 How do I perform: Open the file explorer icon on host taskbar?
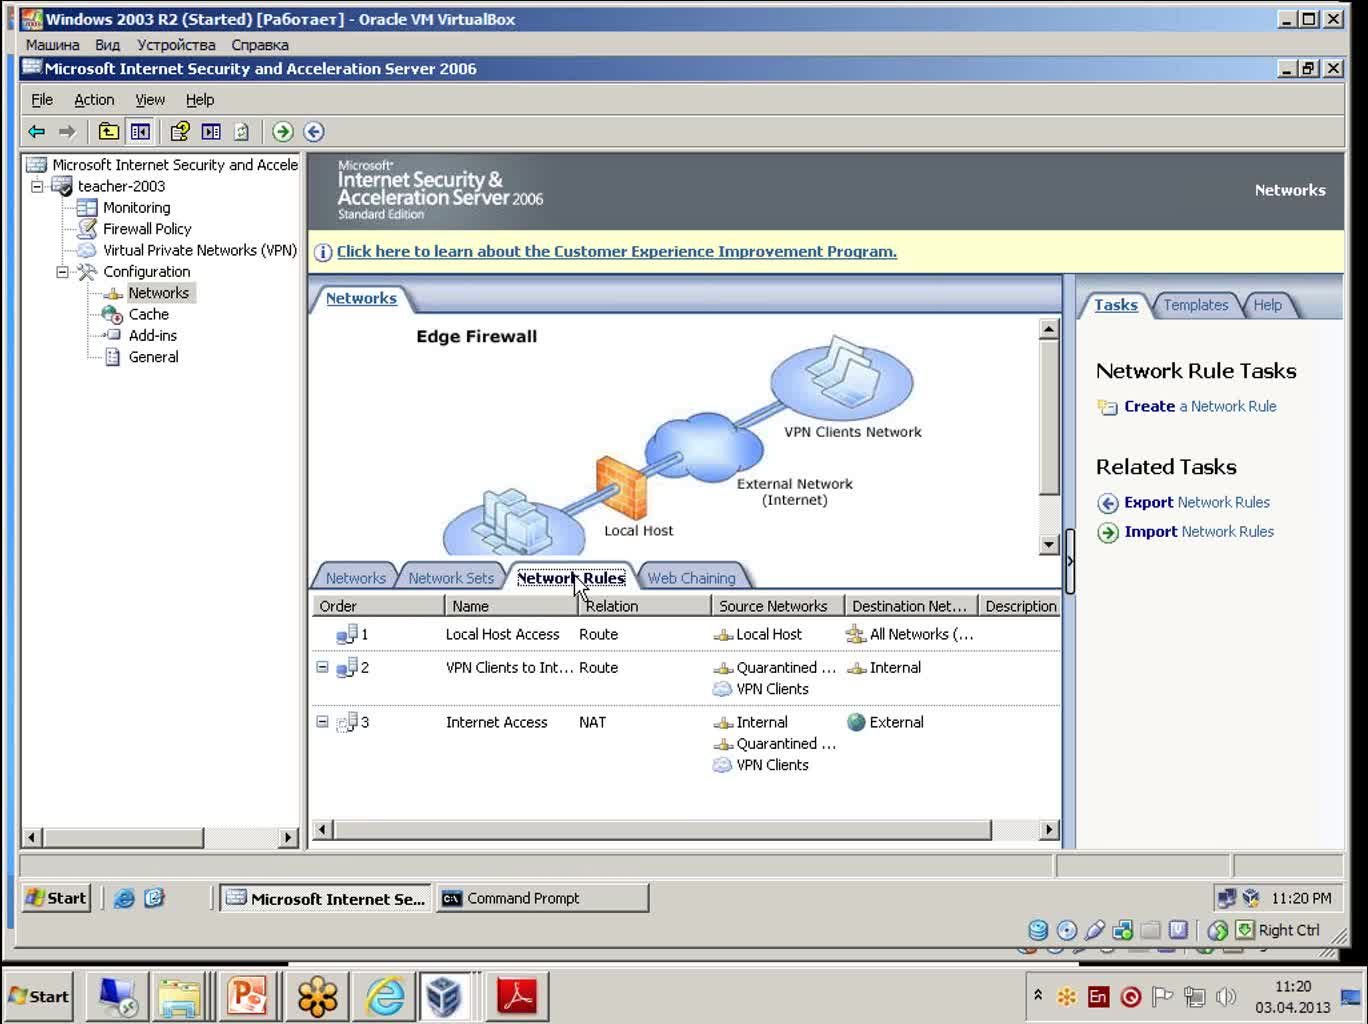pos(180,996)
